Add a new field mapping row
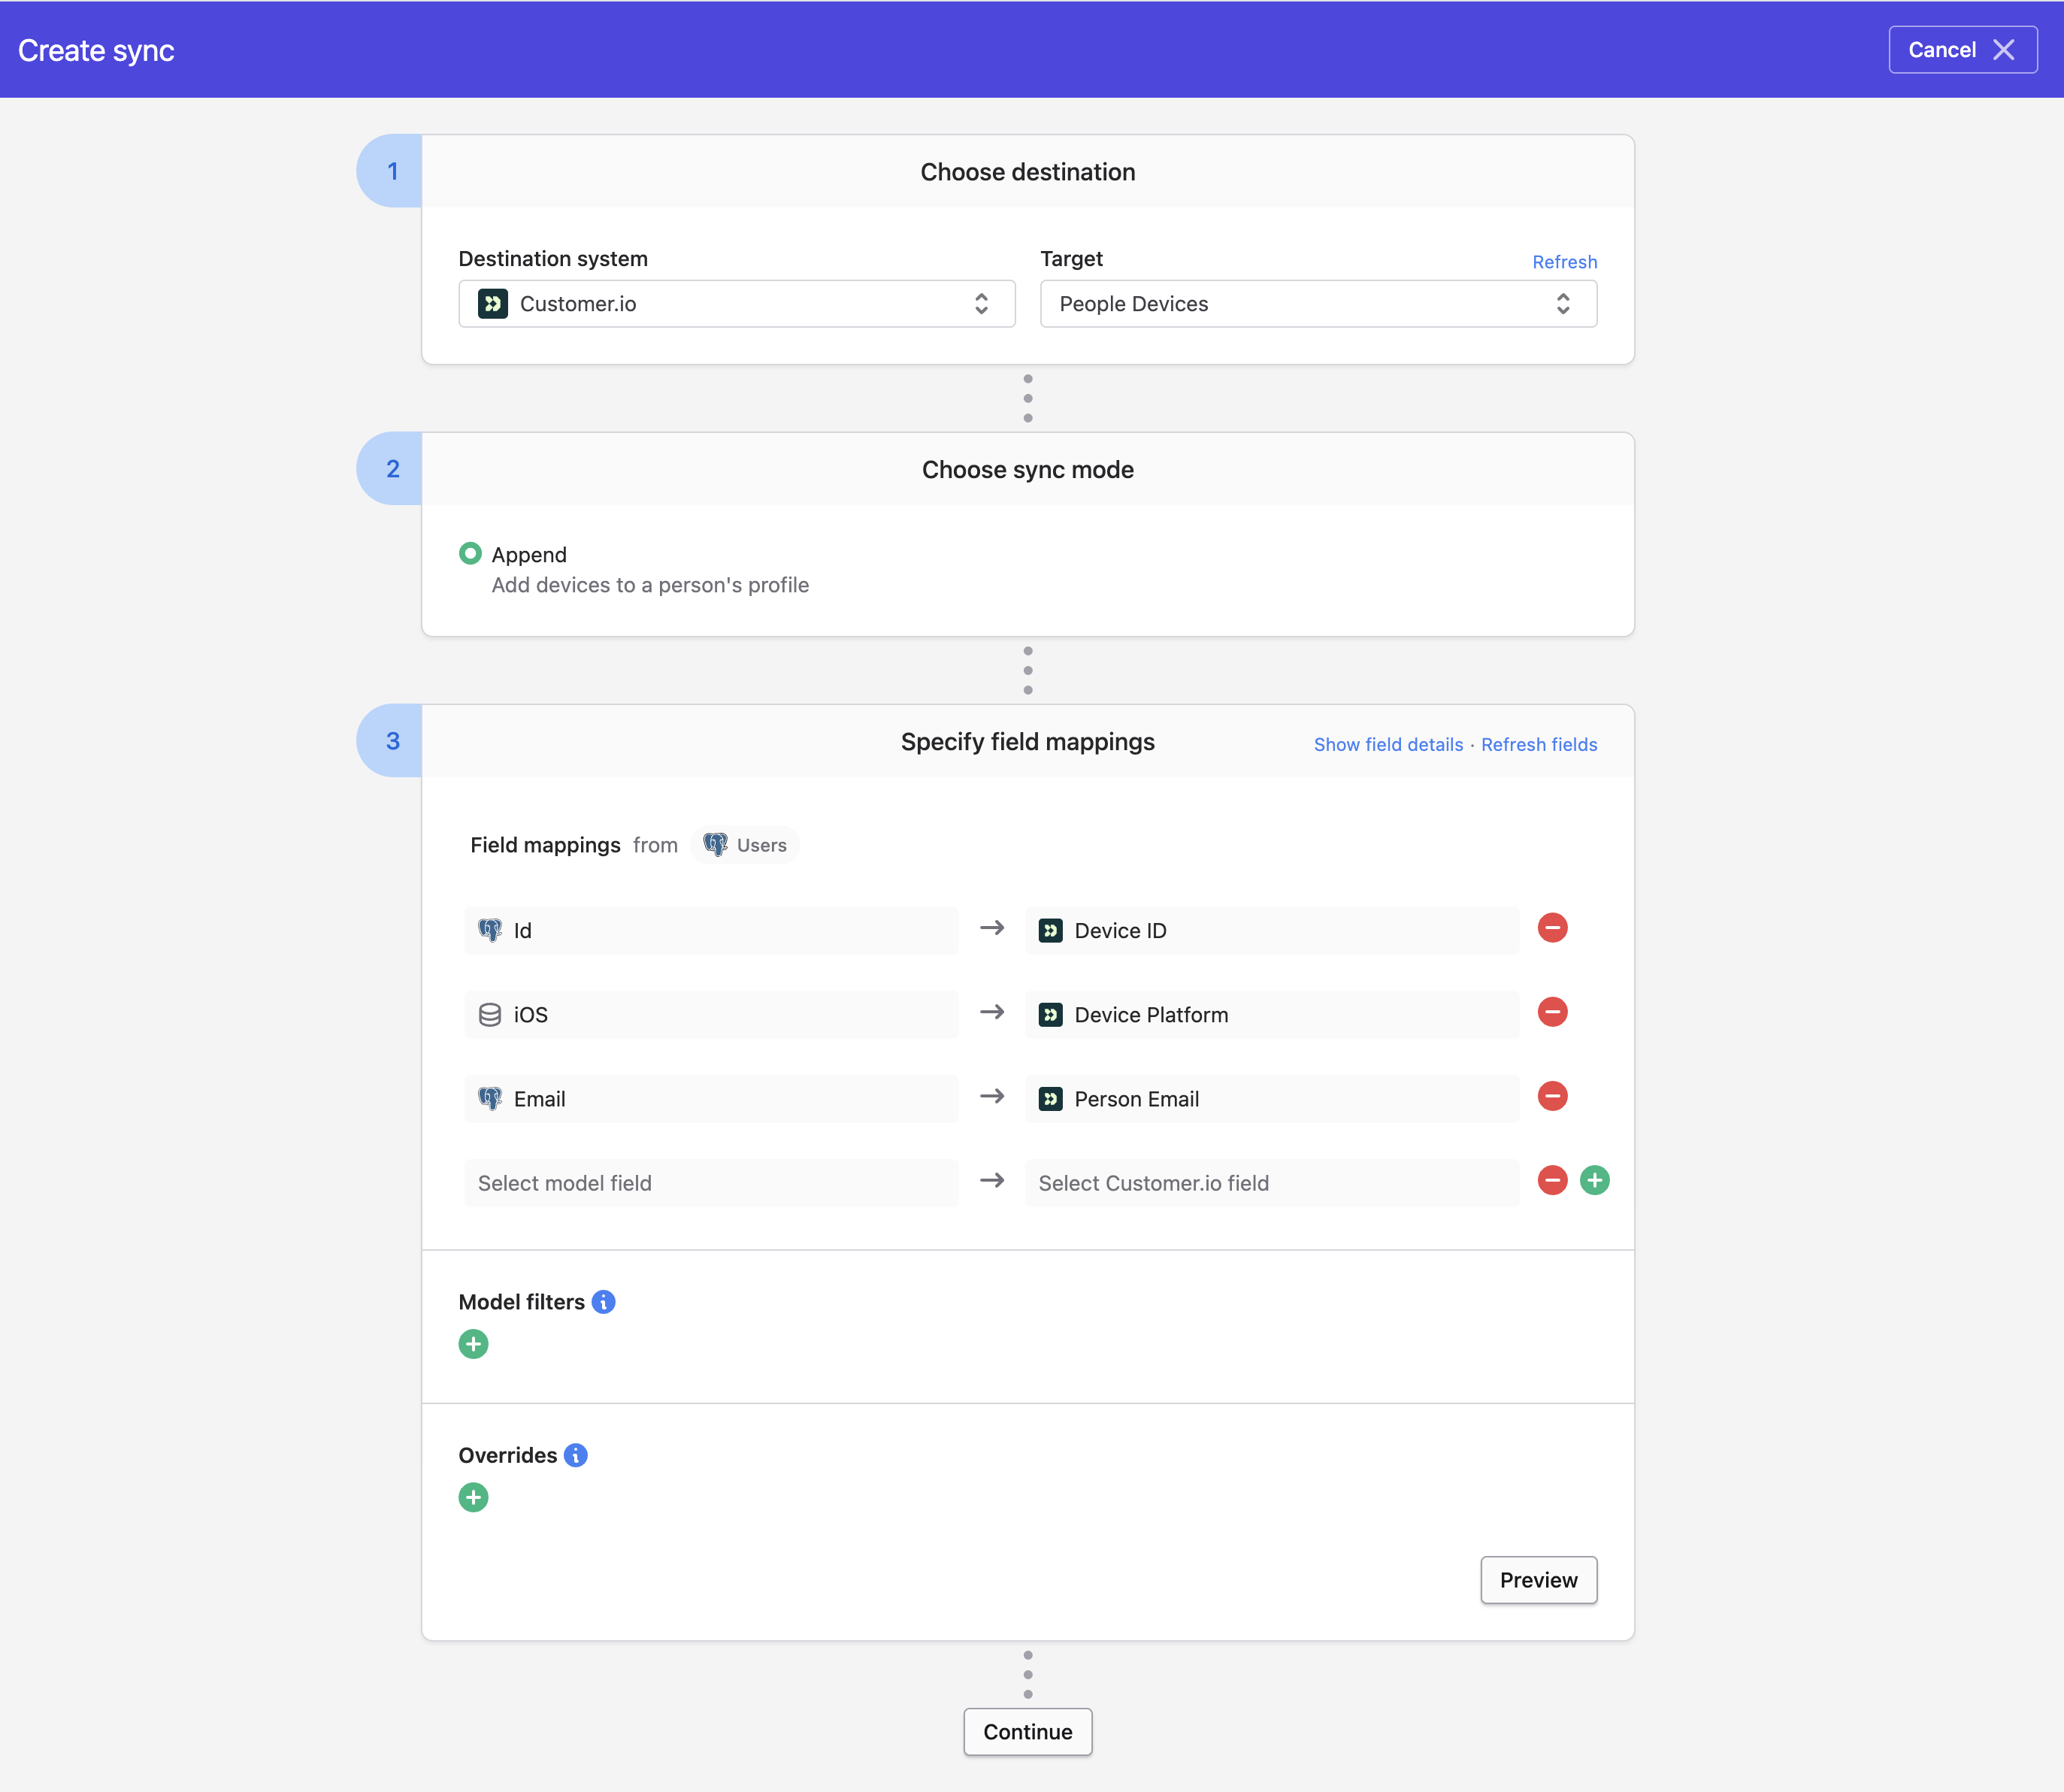 (x=1594, y=1180)
